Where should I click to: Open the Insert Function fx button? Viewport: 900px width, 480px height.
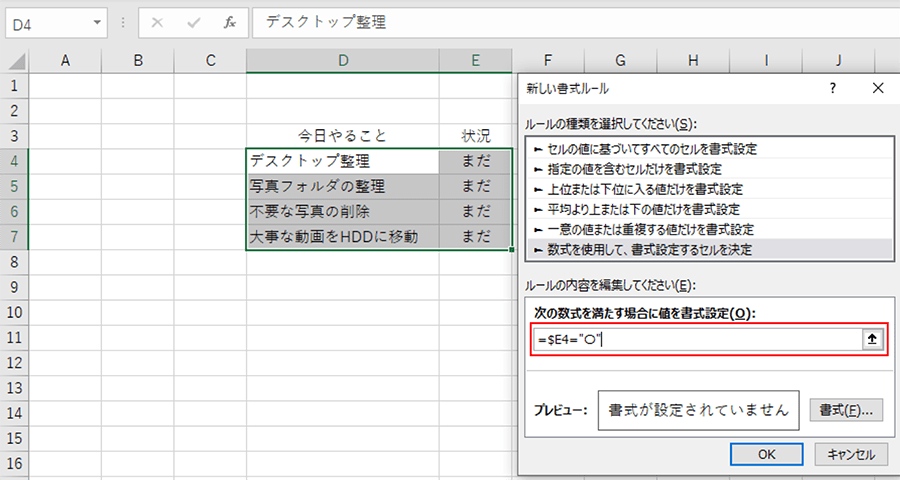point(230,22)
